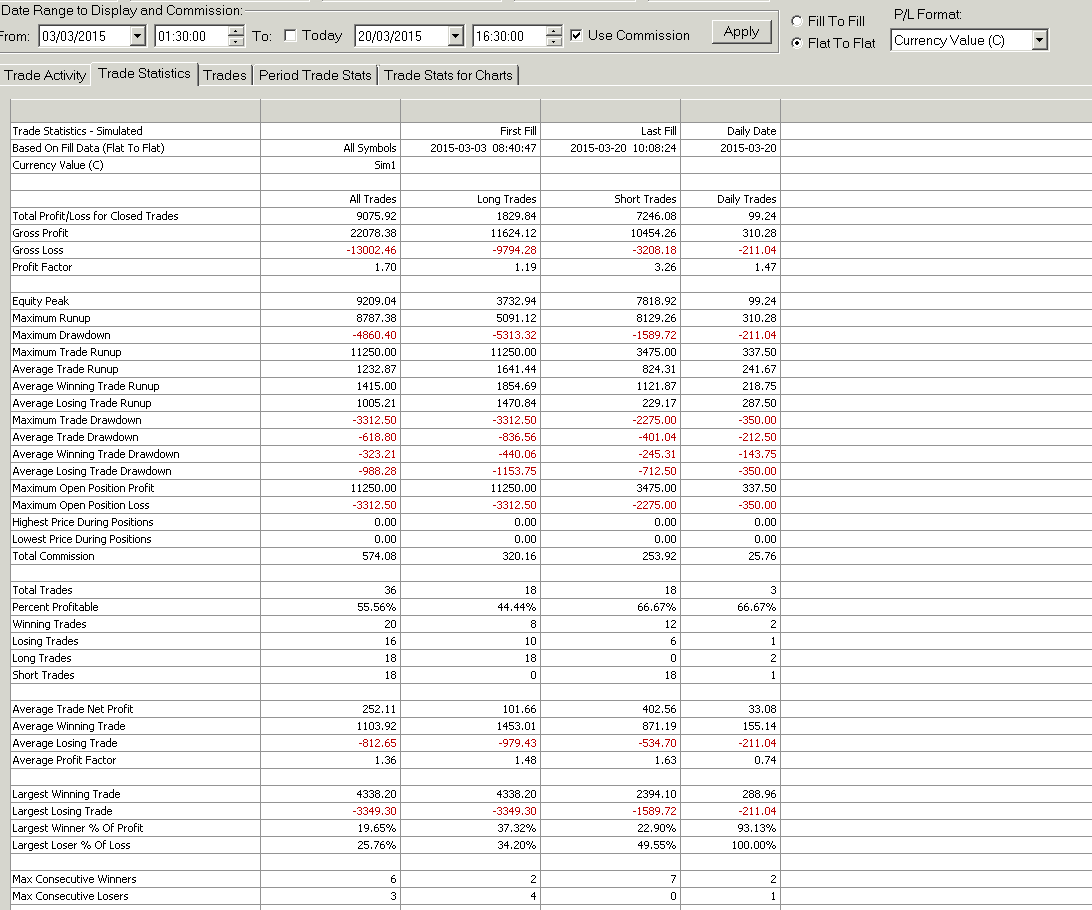Select the Maximum Open Position Profit label
Image resolution: width=1092 pixels, height=910 pixels.
click(x=83, y=488)
